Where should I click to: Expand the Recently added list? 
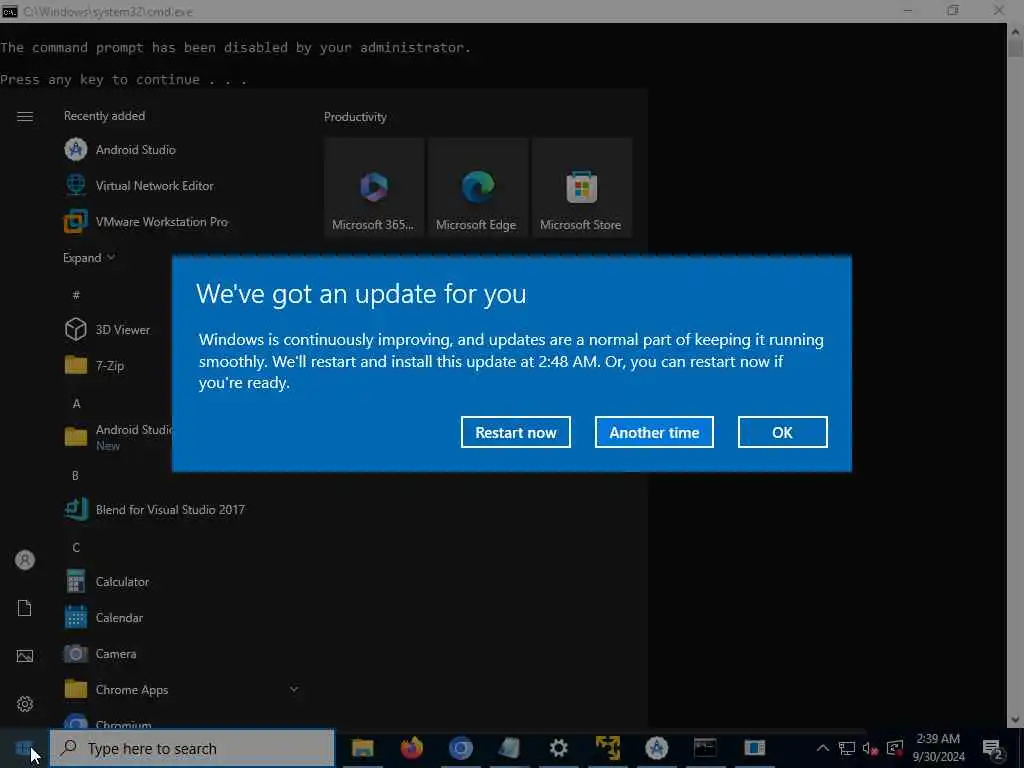click(x=89, y=257)
